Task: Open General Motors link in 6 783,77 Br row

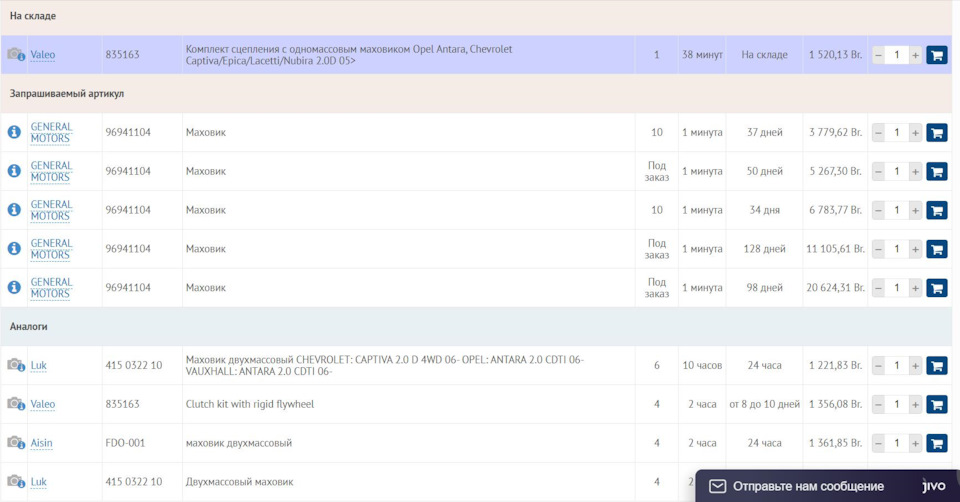Action: (51, 209)
